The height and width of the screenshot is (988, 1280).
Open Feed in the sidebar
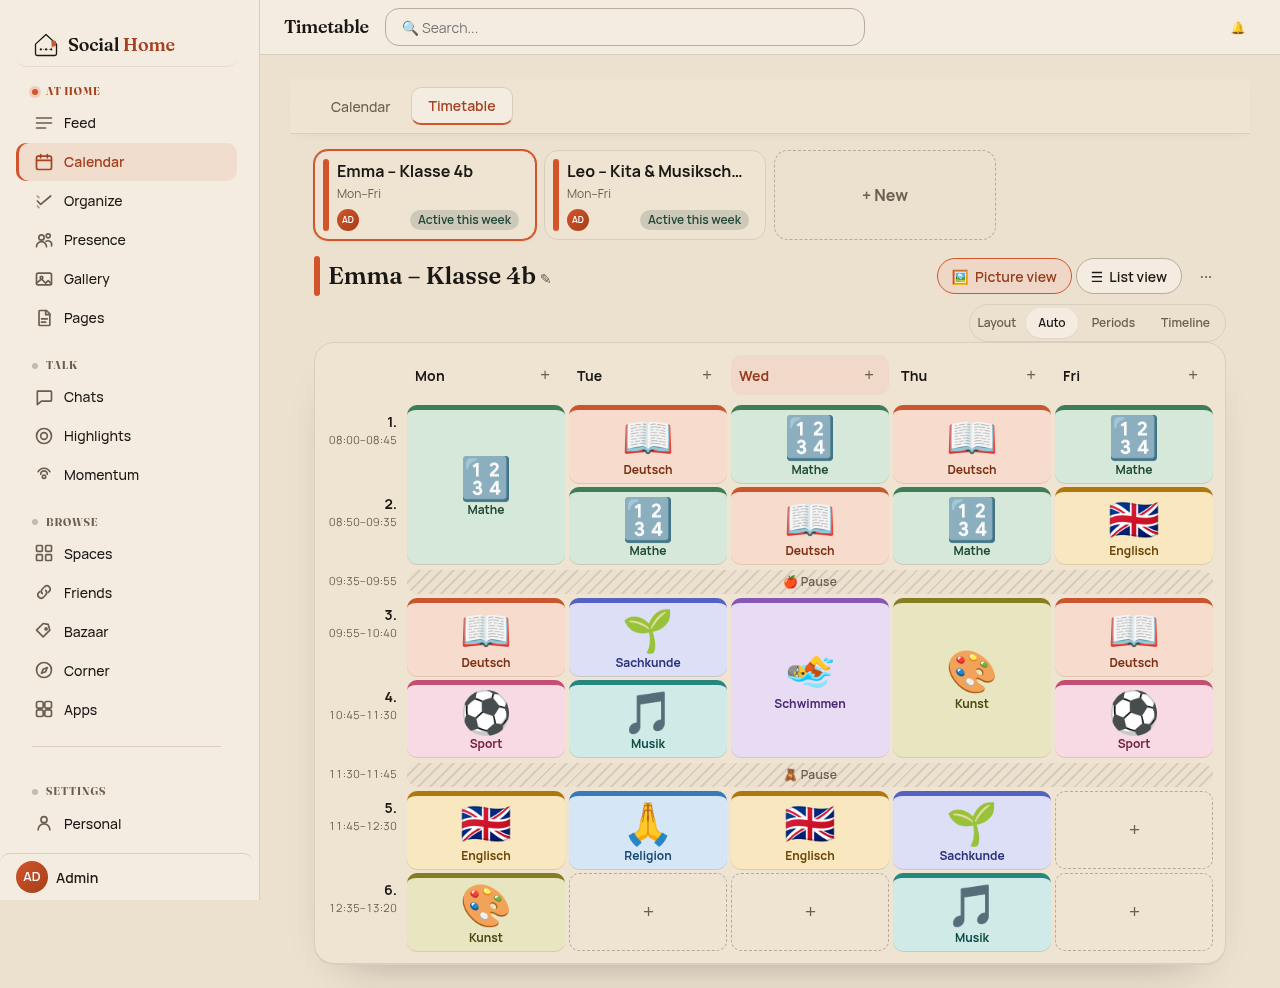click(x=127, y=123)
